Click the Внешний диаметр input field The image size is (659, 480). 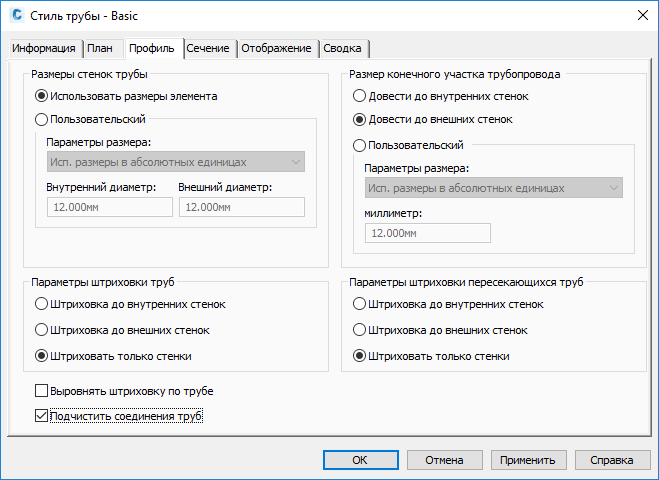tap(241, 207)
